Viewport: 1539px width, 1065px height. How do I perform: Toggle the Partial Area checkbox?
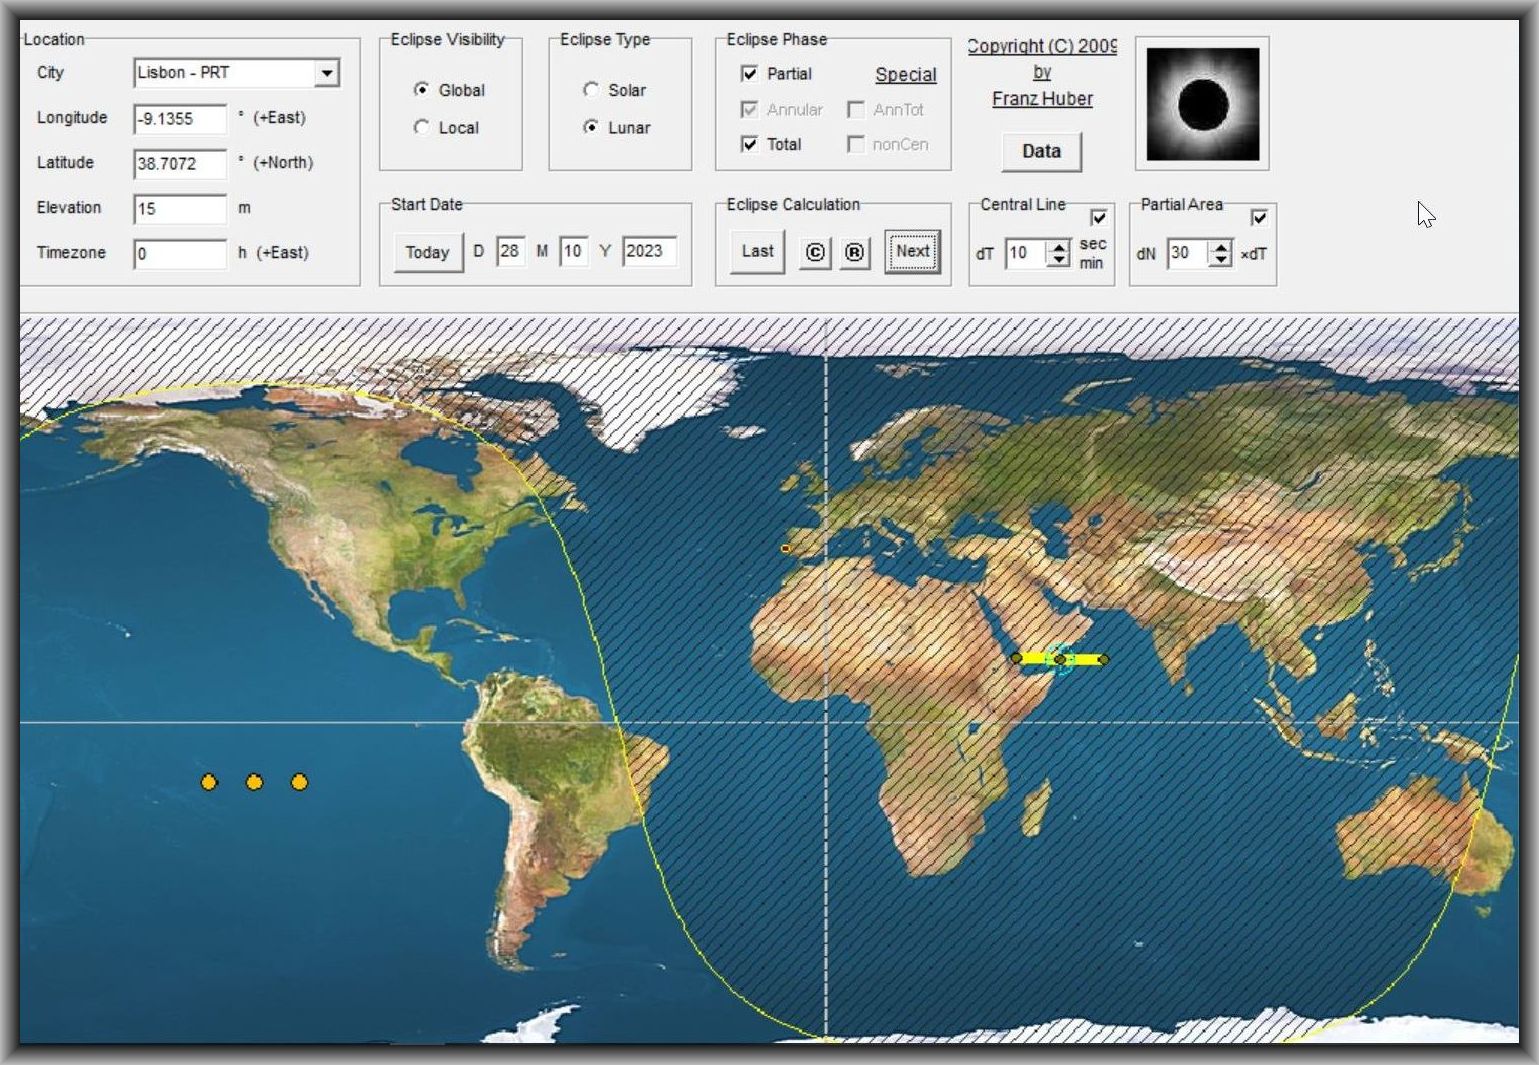coord(1259,217)
